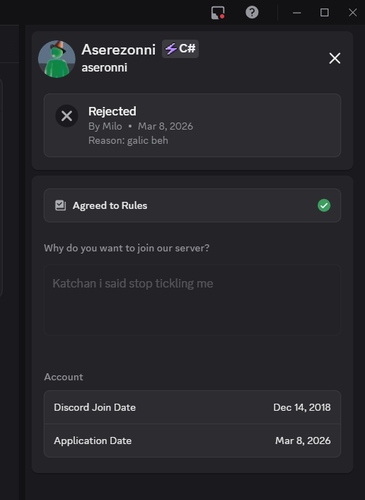Maximize the Discord window
Image resolution: width=365 pixels, height=500 pixels.
(x=324, y=13)
